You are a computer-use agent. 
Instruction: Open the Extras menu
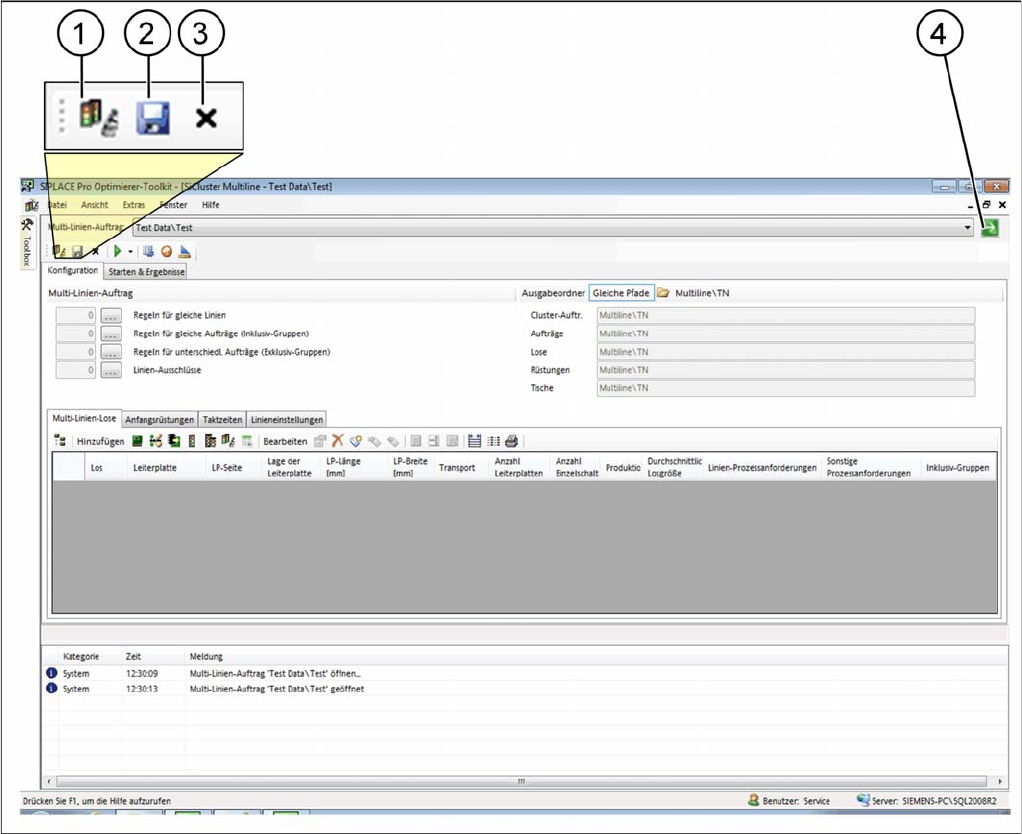(x=134, y=205)
